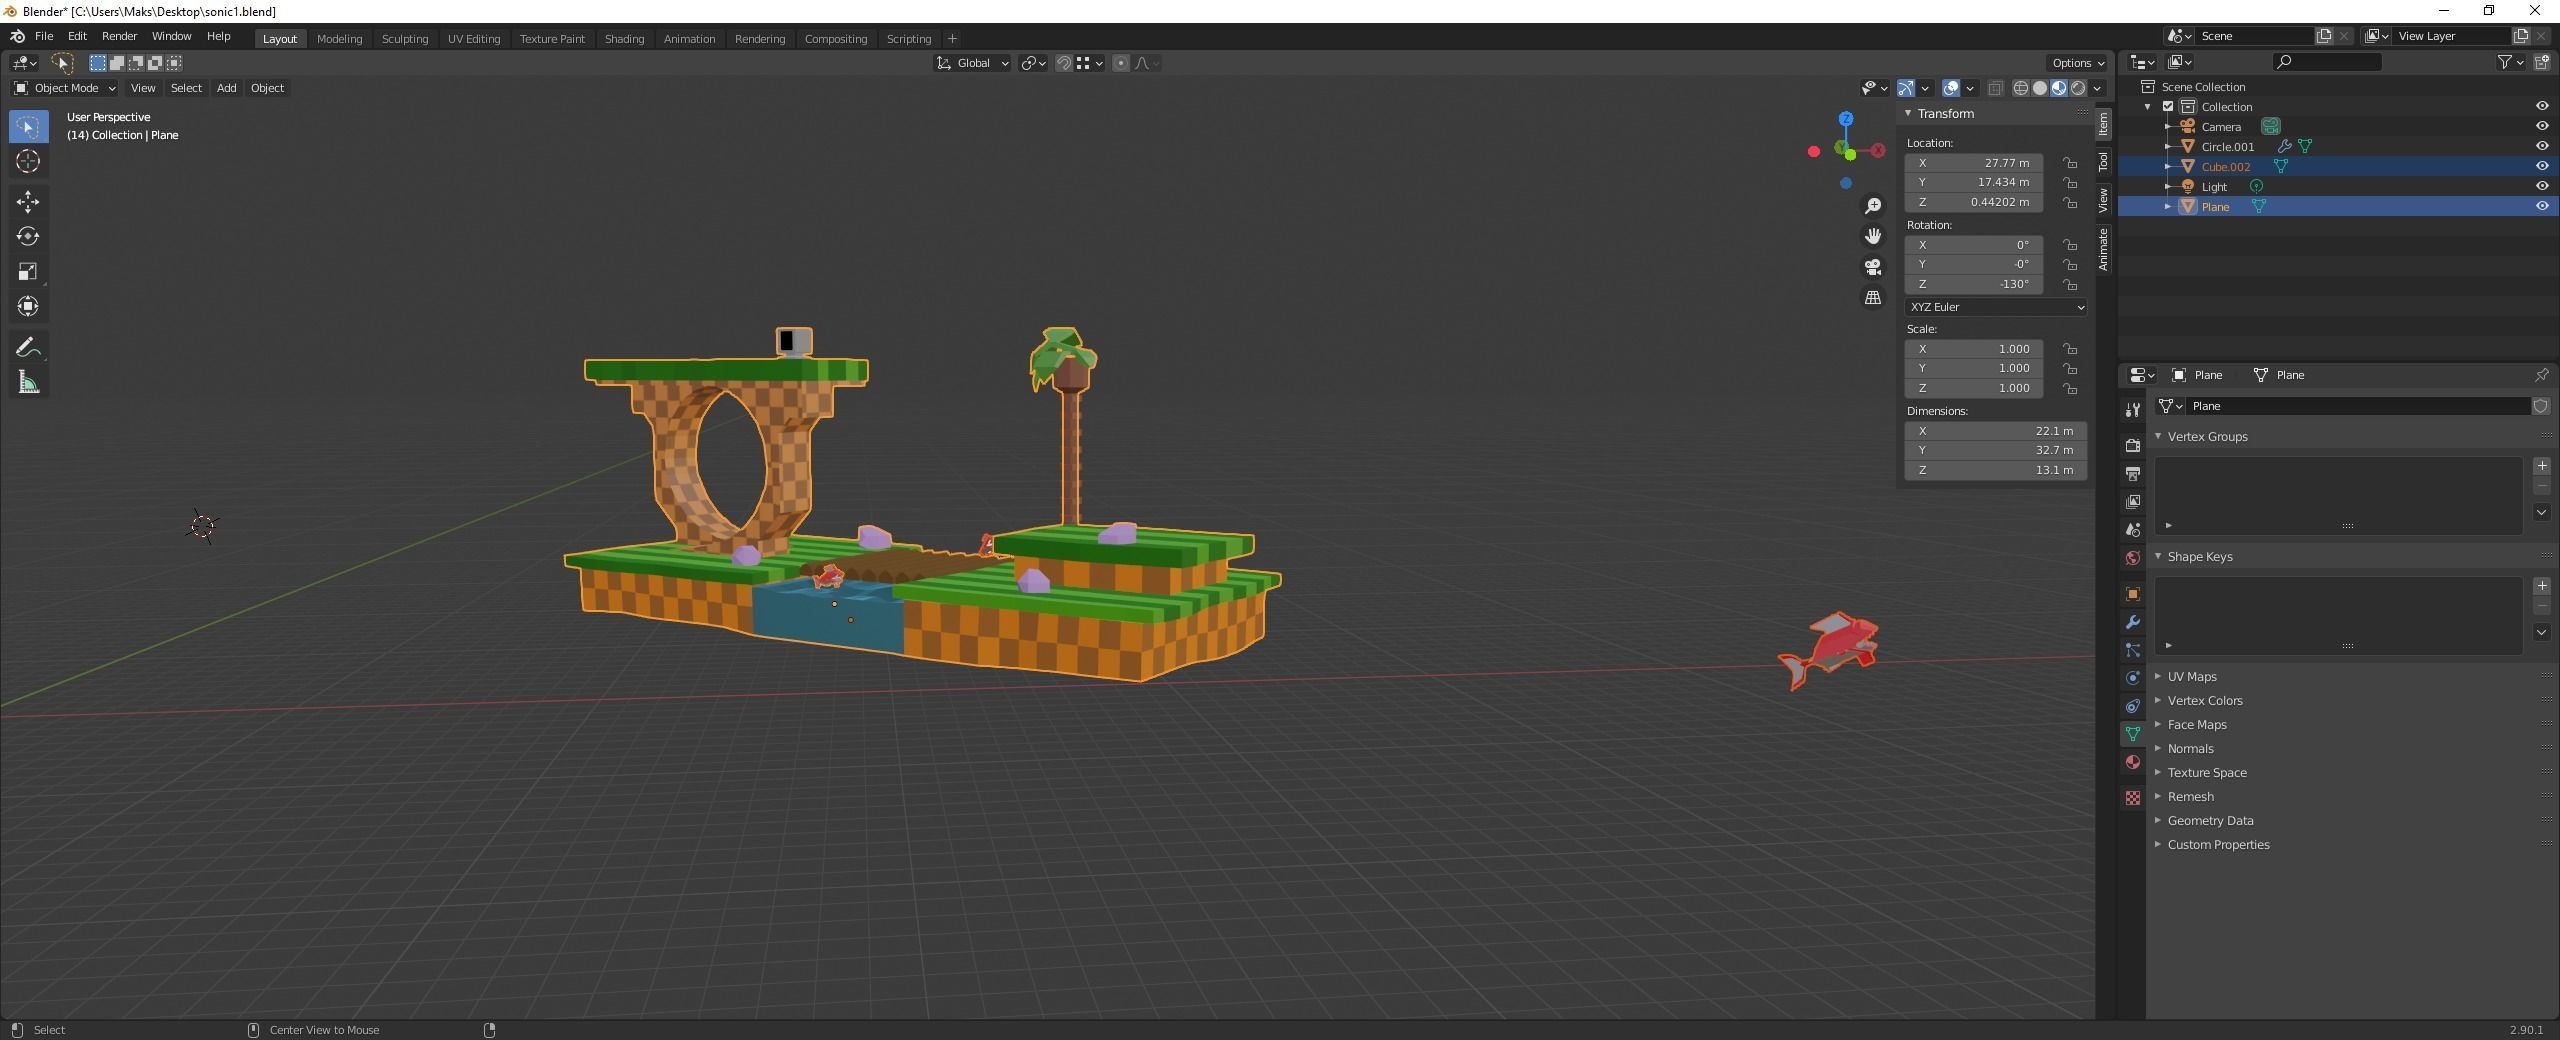The image size is (2560, 1040).
Task: Open the Output properties tab icon
Action: pos(2133,473)
